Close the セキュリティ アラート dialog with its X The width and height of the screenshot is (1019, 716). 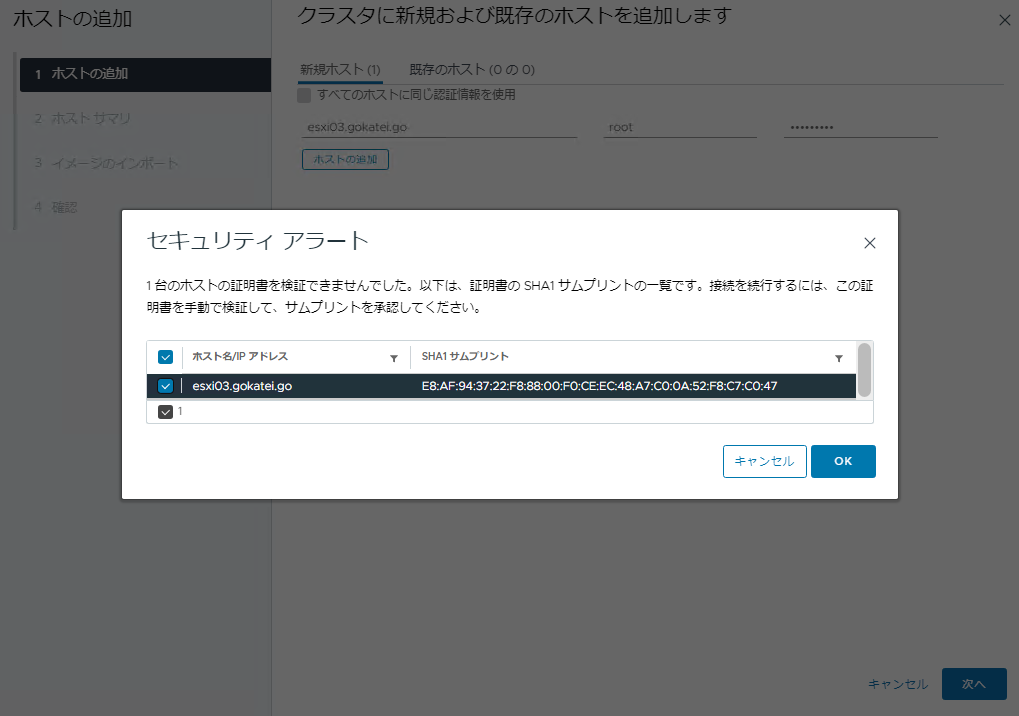coord(869,242)
